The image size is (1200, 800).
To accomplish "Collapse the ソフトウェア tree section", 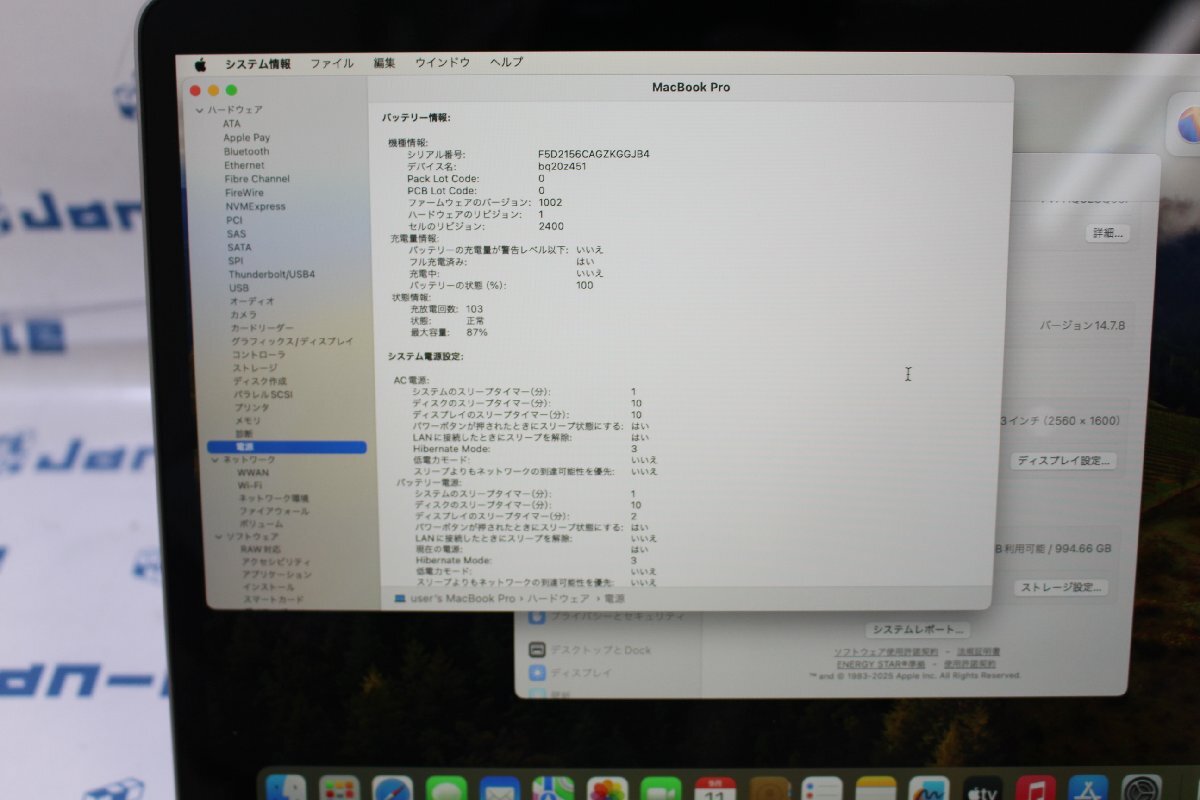I will [x=218, y=537].
